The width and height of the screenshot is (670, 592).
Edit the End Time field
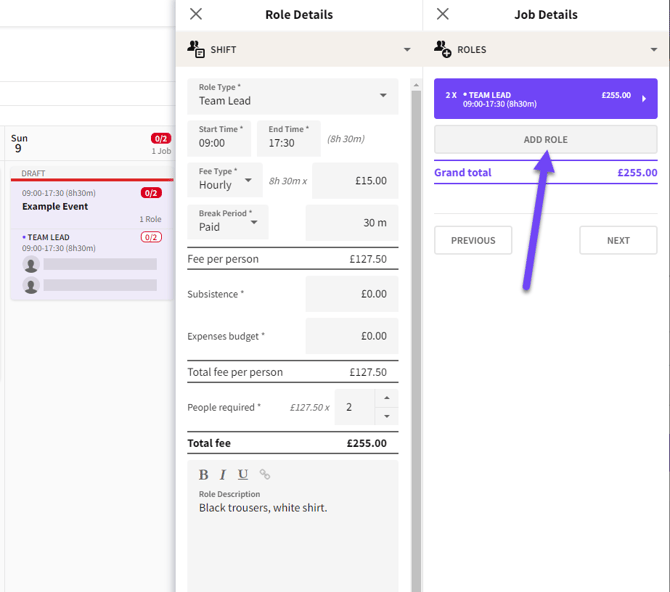point(289,138)
